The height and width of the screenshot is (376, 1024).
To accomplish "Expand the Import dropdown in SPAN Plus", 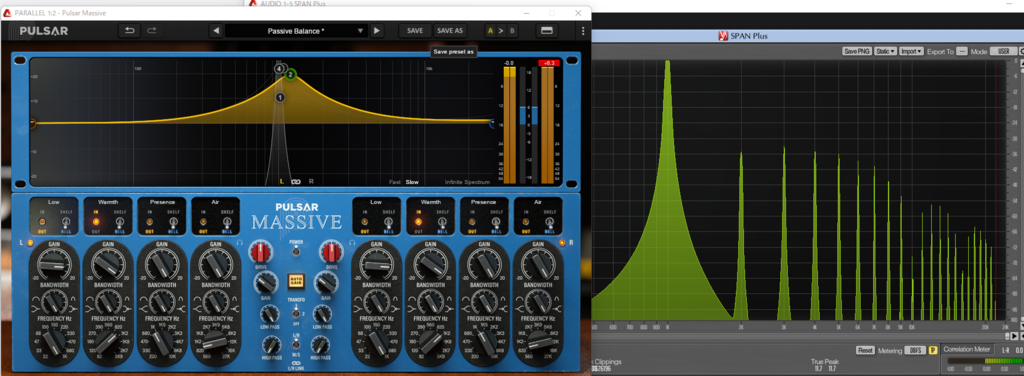I will (911, 51).
